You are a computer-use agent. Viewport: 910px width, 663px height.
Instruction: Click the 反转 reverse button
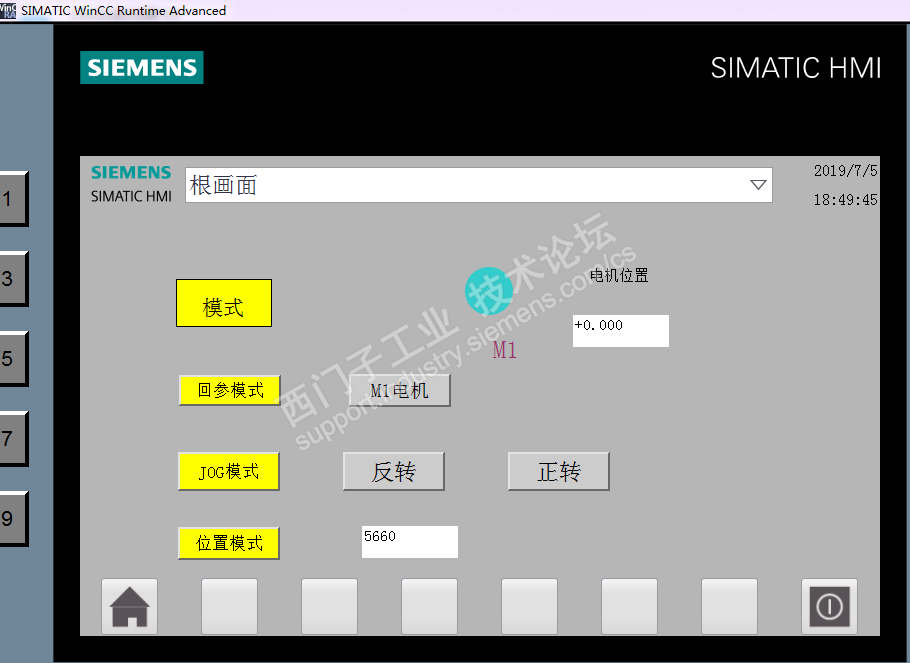point(393,471)
